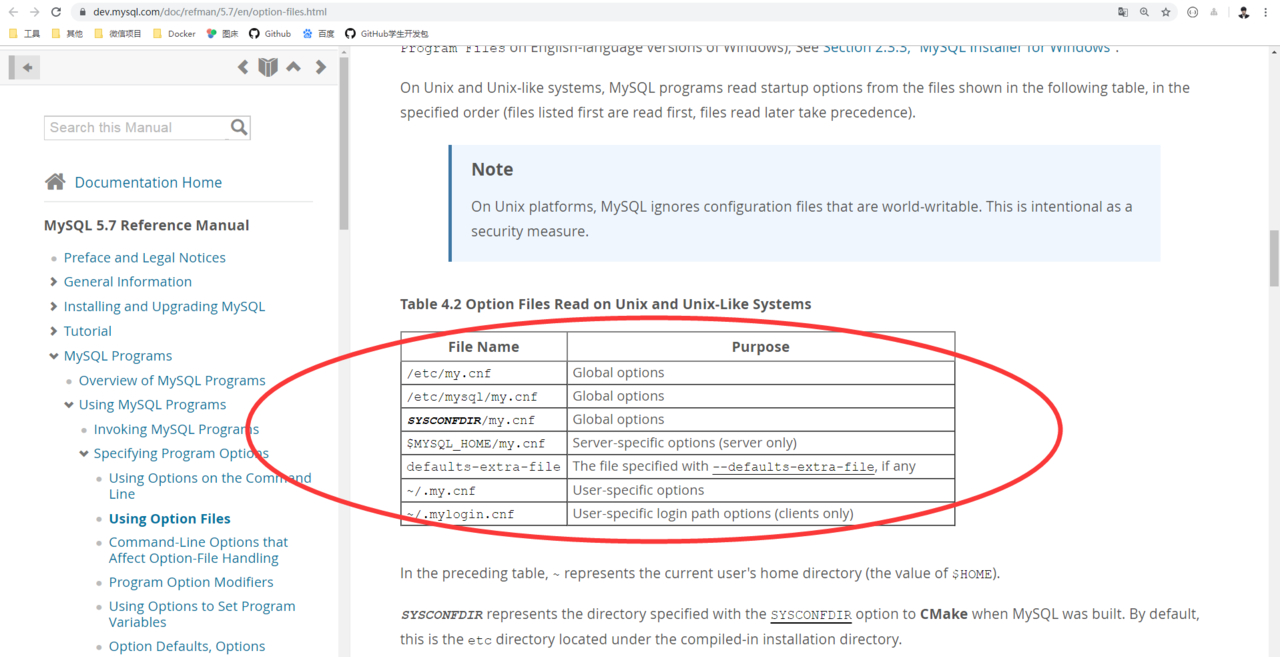Go up one level in manual
Image resolution: width=1280 pixels, height=657 pixels.
coord(294,67)
